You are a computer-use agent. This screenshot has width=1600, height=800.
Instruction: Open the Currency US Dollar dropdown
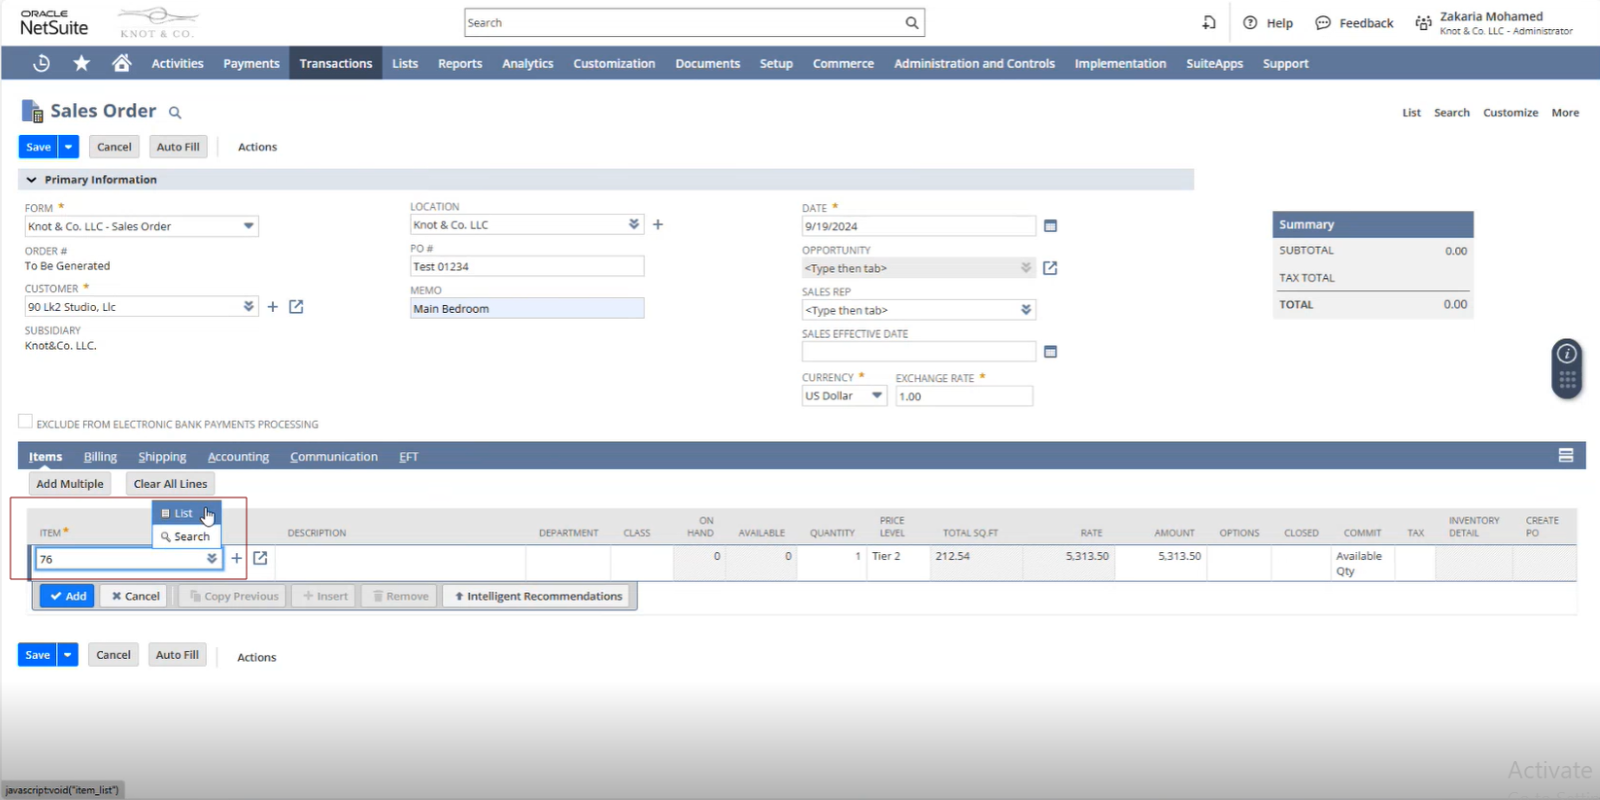(876, 396)
